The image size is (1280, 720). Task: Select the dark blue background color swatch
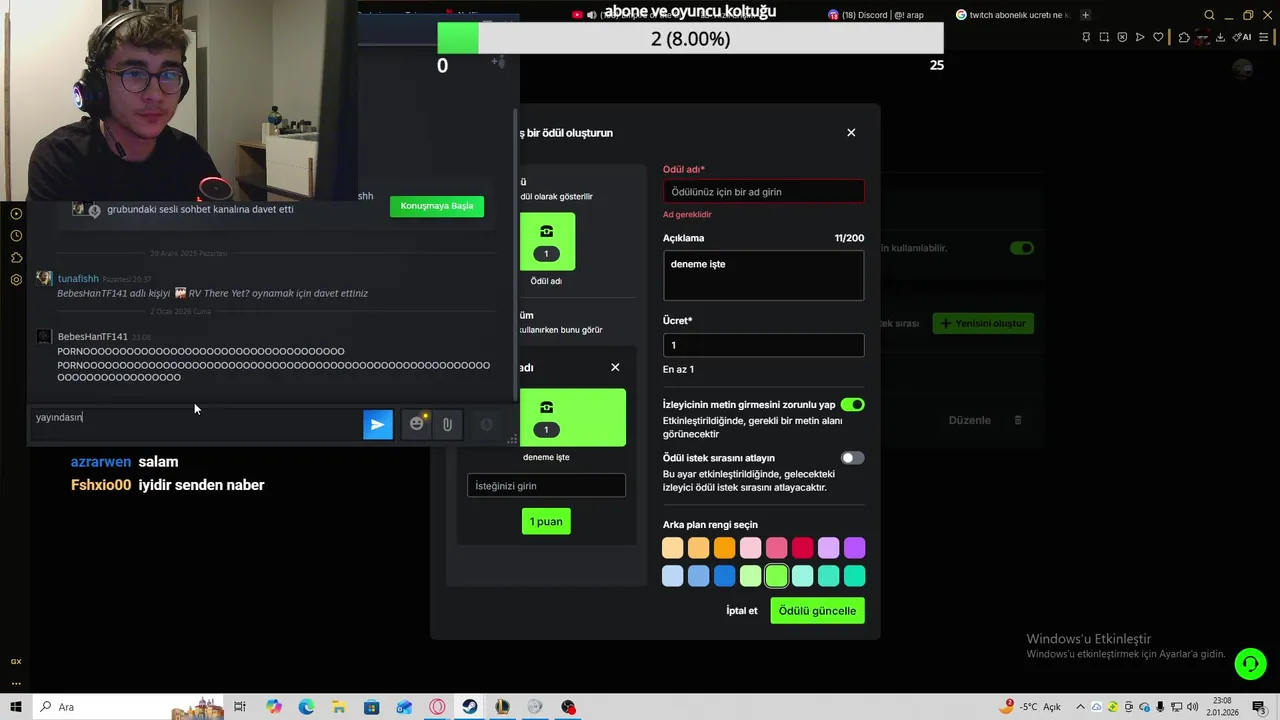725,576
